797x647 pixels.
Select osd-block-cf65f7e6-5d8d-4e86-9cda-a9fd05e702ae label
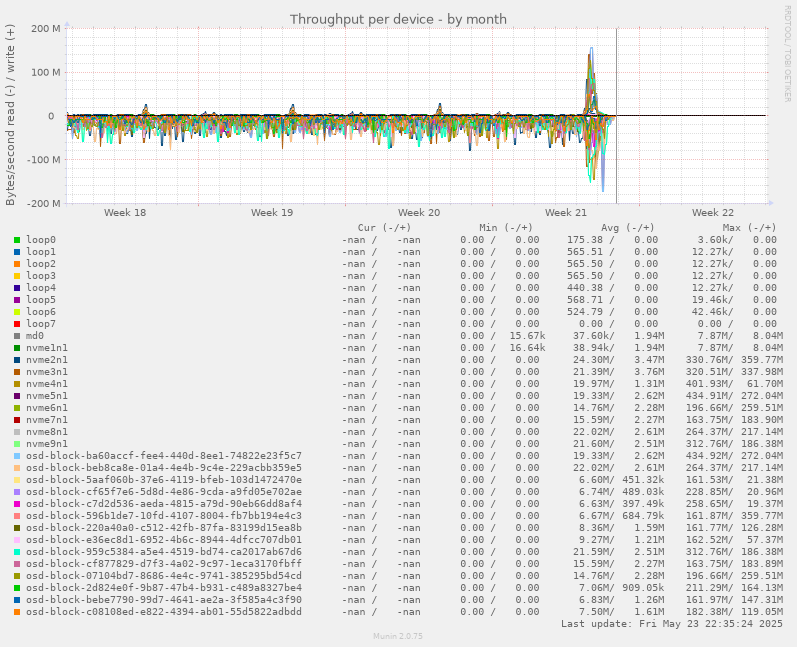click(x=164, y=492)
